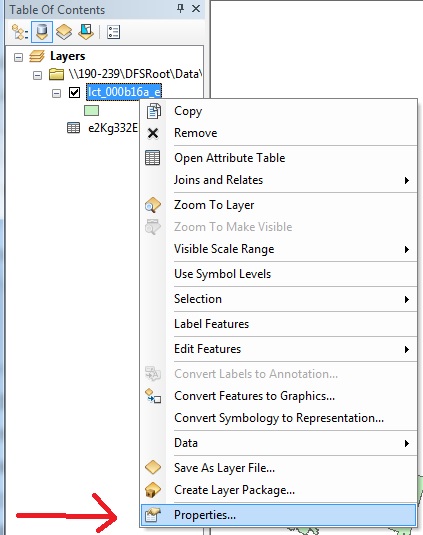Click the Zoom To Layer icon

pyautogui.click(x=152, y=205)
